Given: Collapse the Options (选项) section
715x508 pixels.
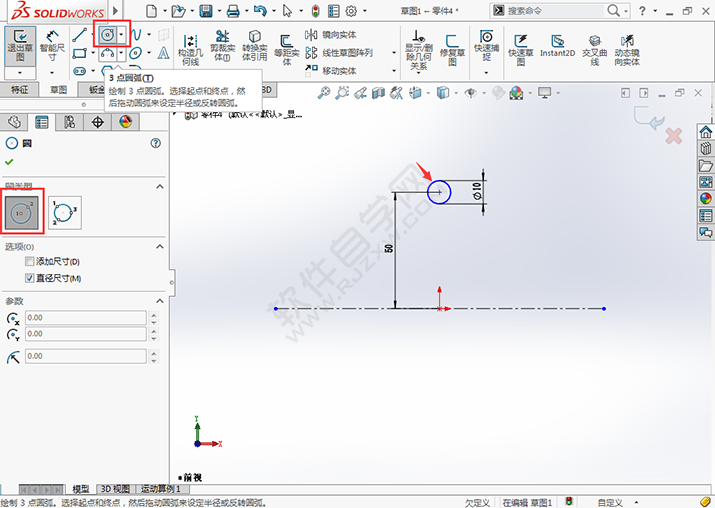Looking at the screenshot, I should (x=158, y=246).
